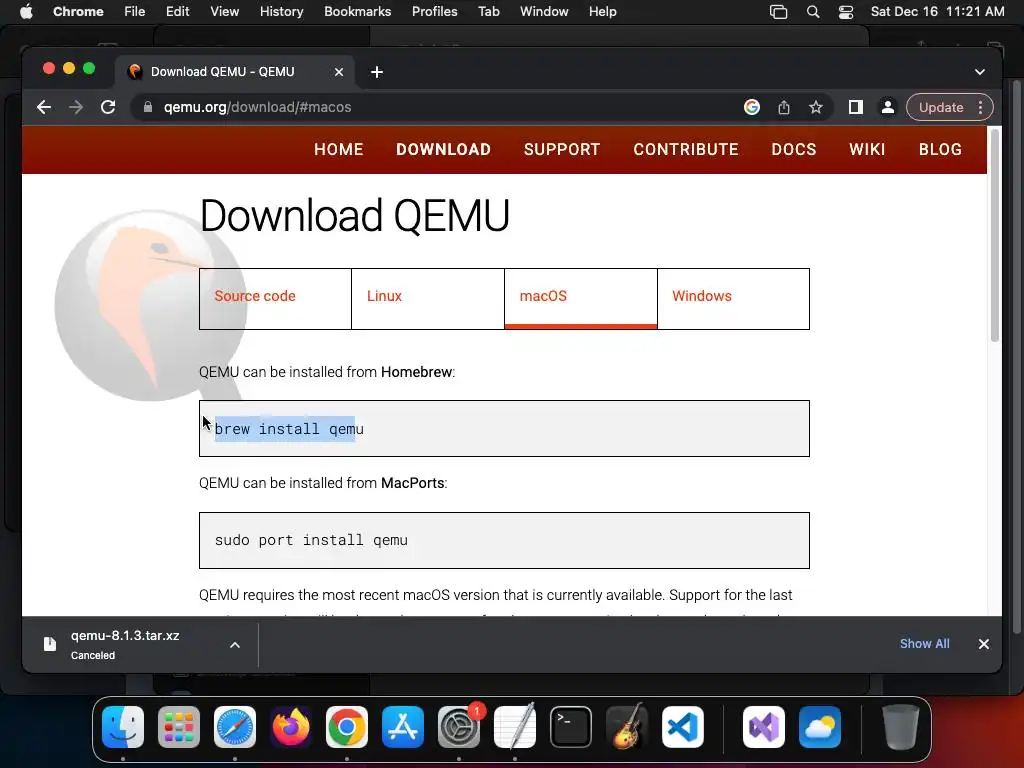Open the DOWNLOAD nav link
Viewport: 1024px width, 768px height.
pyautogui.click(x=443, y=150)
